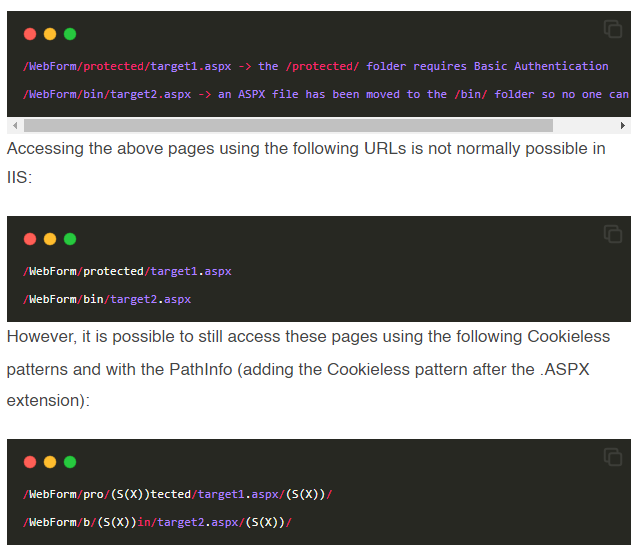Click '/WebForm/protected/target1.aspx' in the second code block
The image size is (637, 550).
(x=127, y=271)
